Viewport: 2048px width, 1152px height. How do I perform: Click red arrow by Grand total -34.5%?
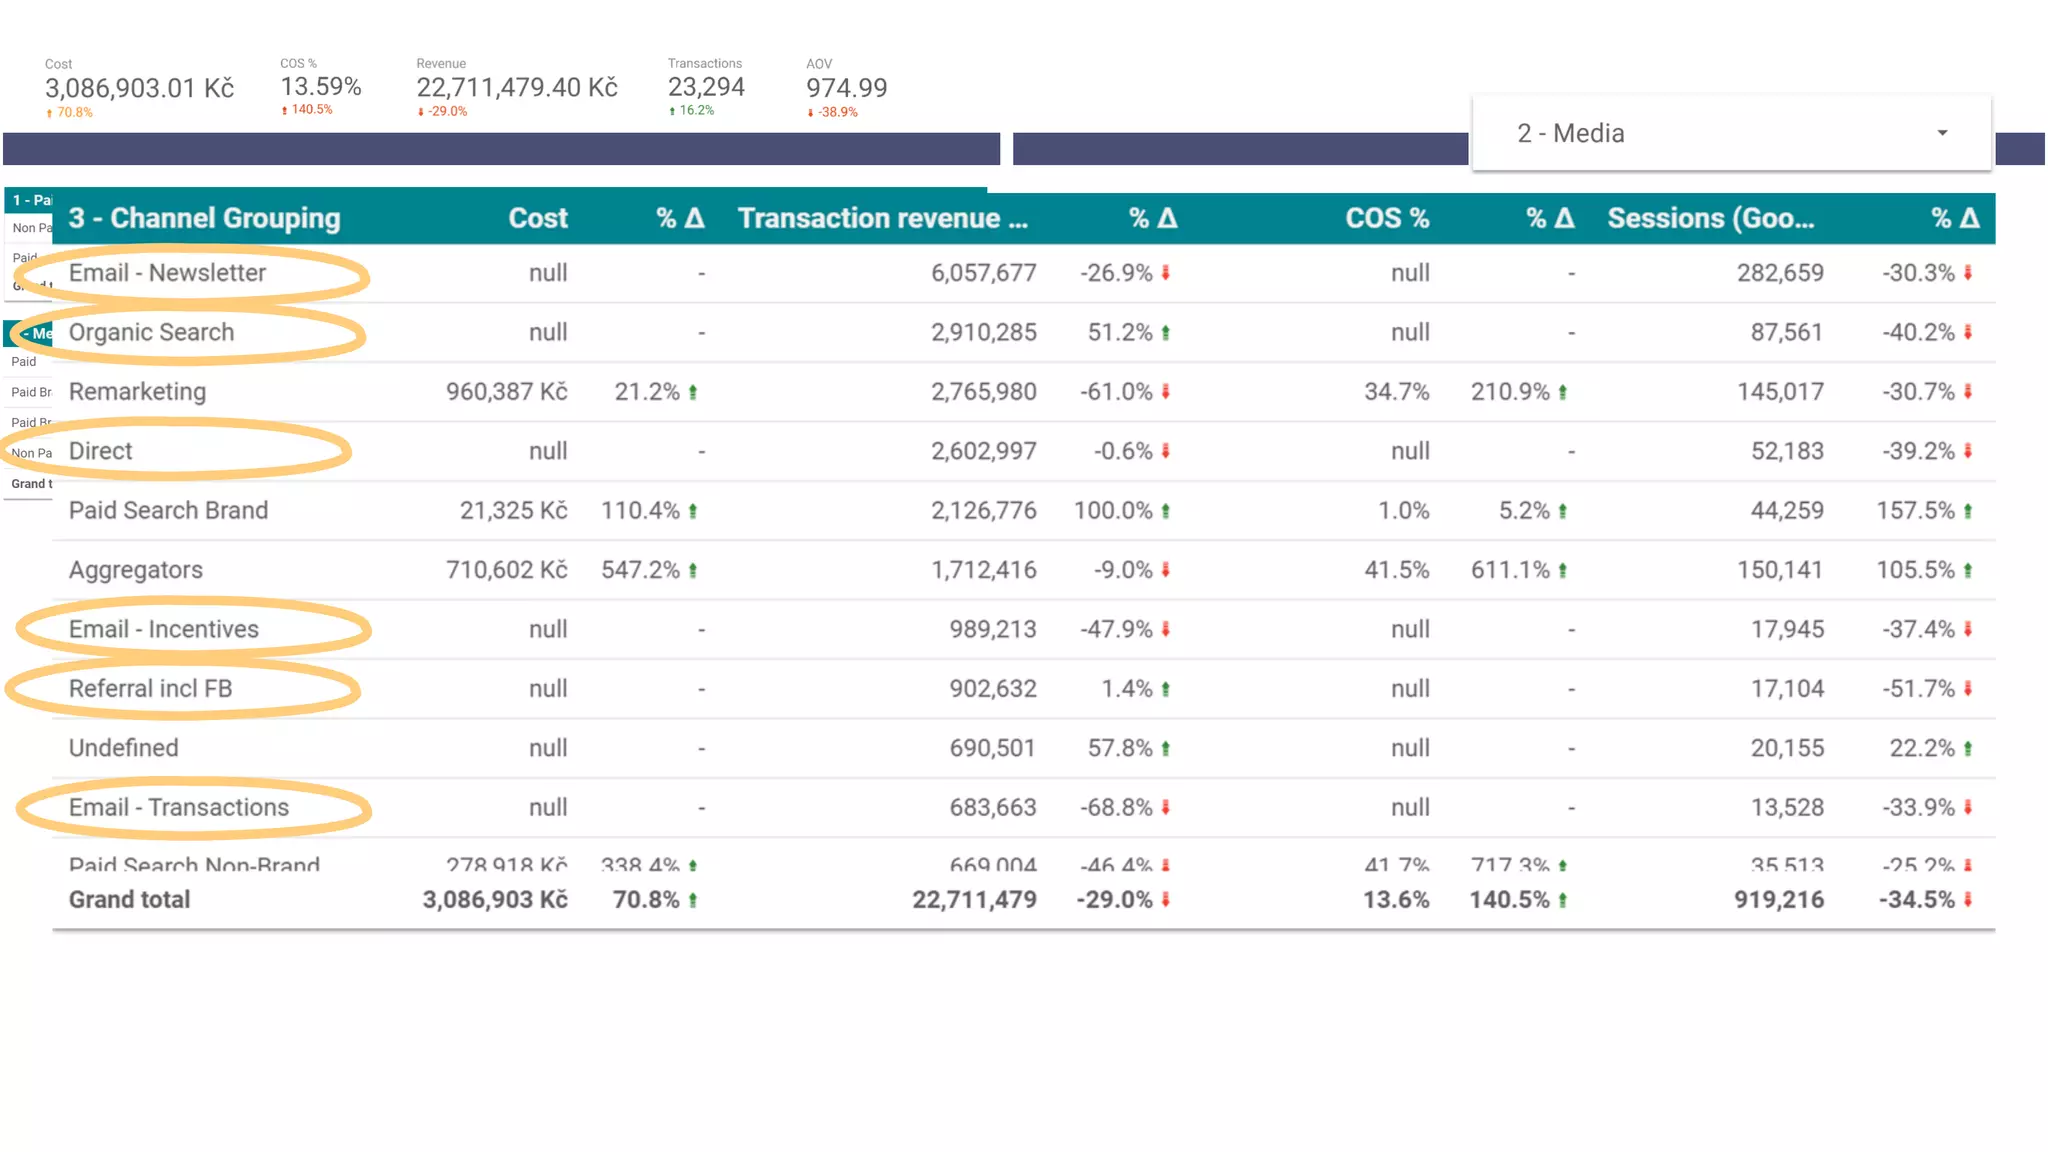[x=1968, y=900]
